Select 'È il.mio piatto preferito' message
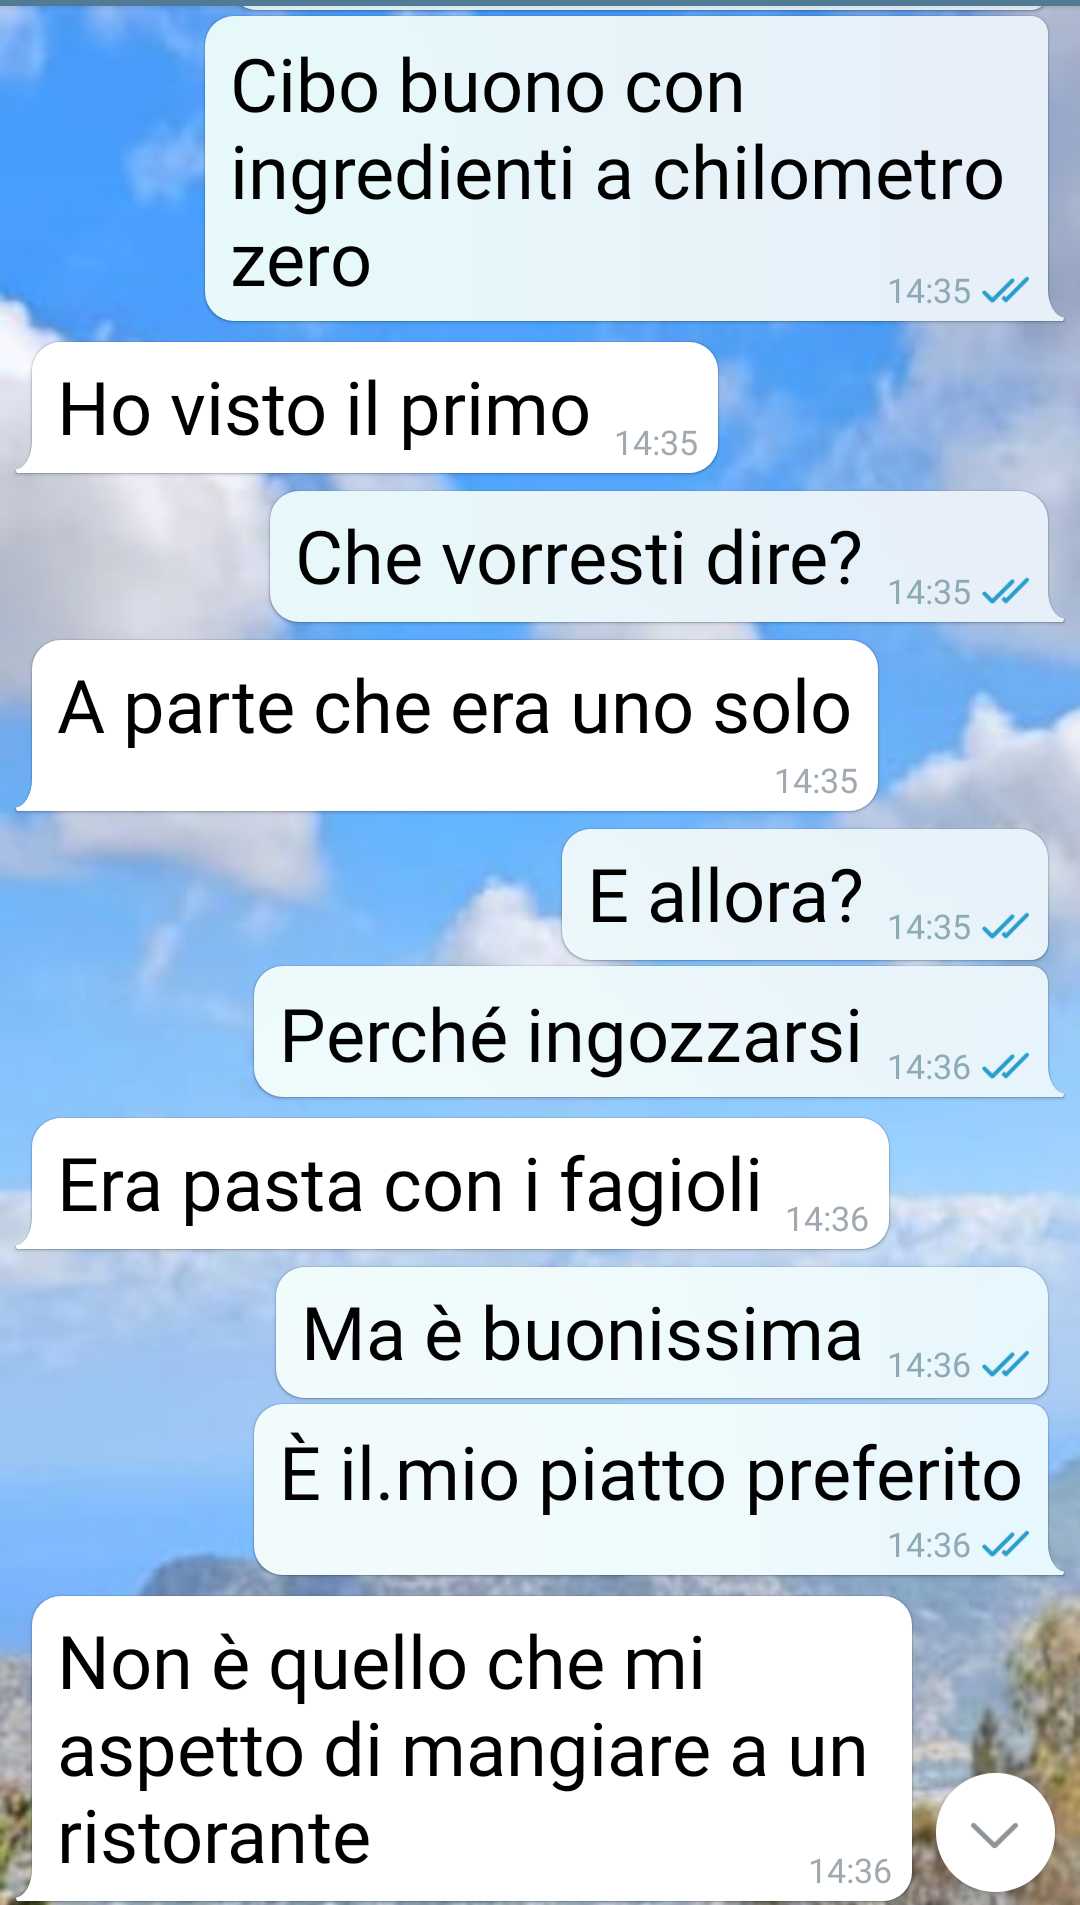 [658, 1490]
